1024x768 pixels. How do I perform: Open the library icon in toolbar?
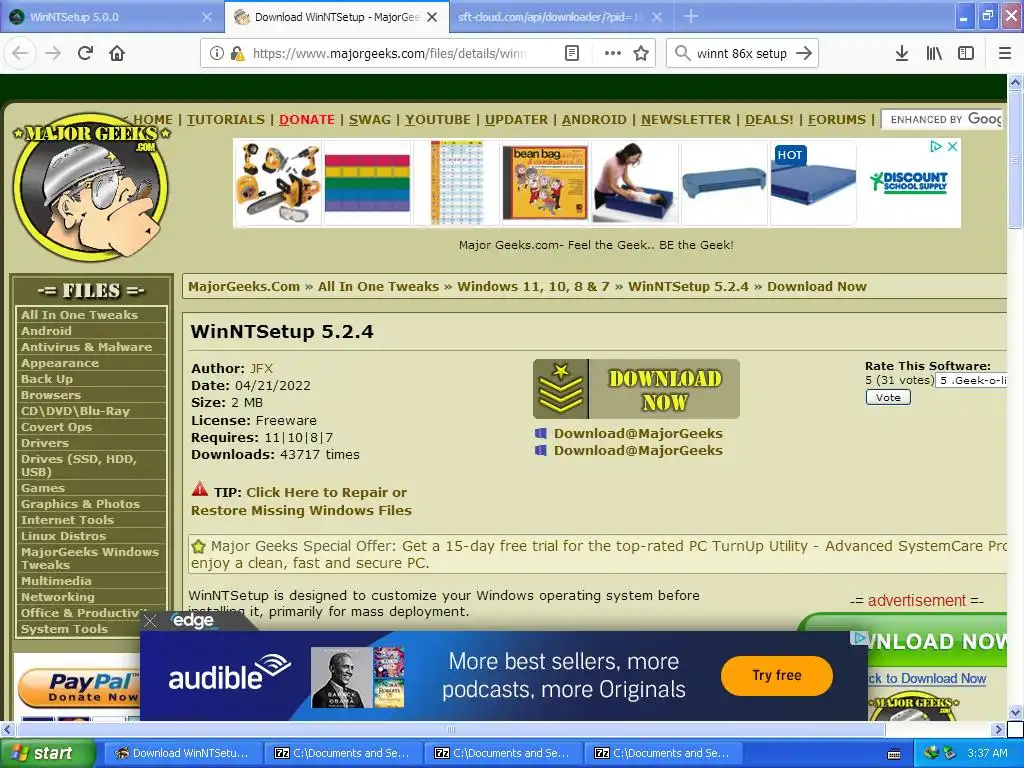(934, 53)
